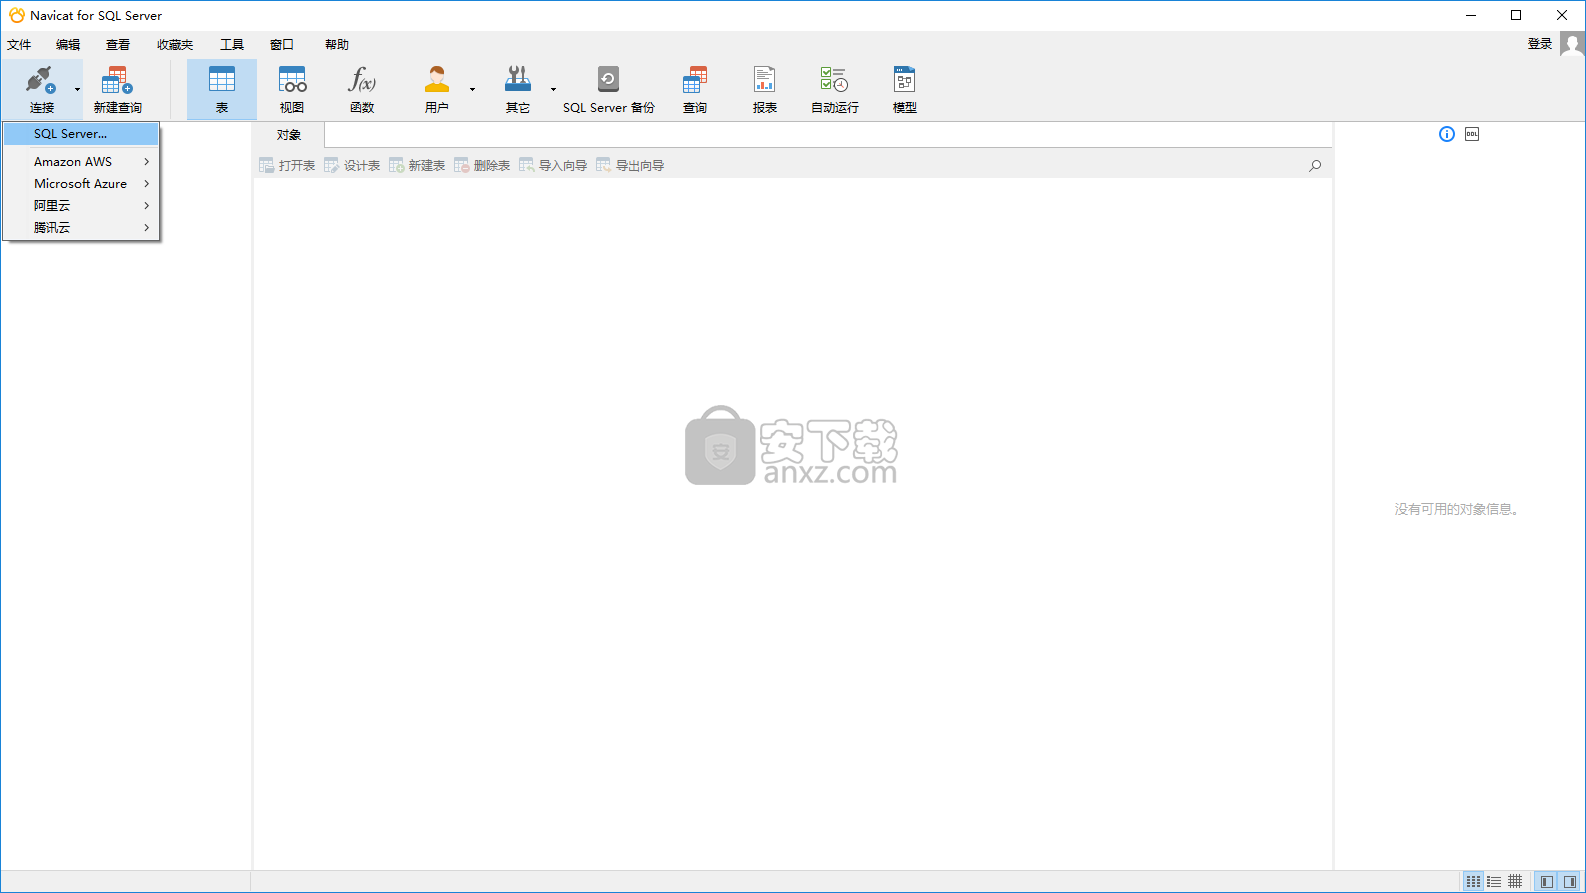
Task: Open the 文件 (File) menu
Action: (19, 44)
